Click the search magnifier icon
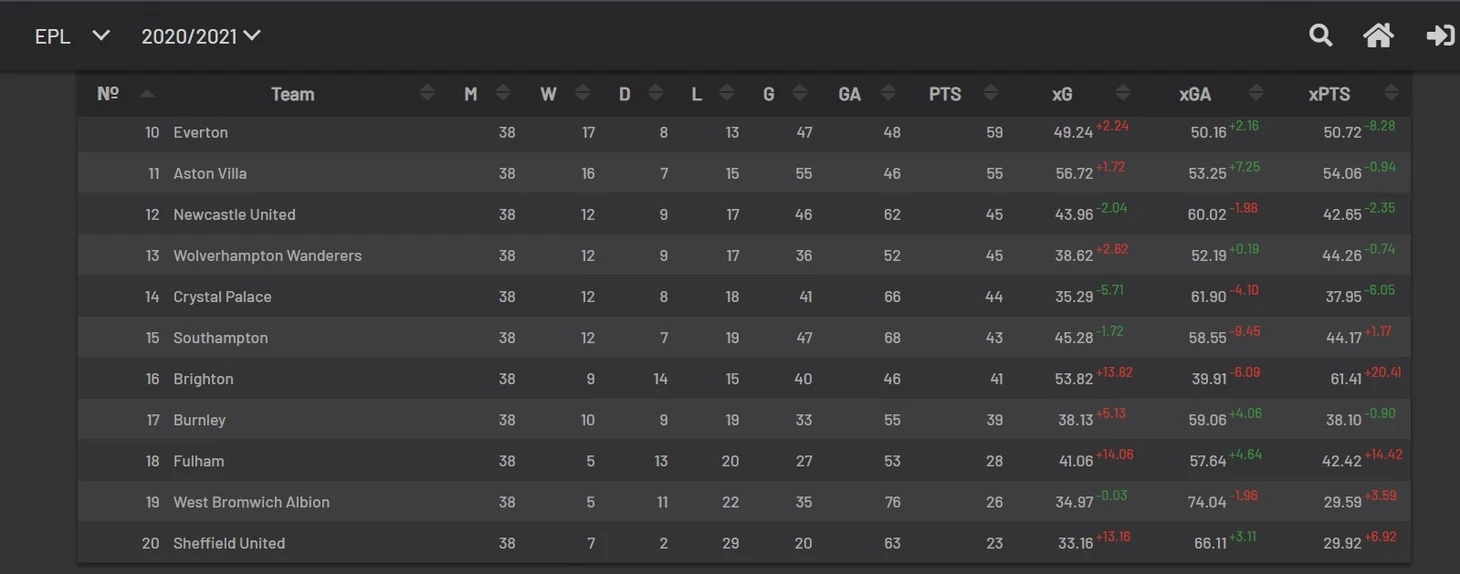The width and height of the screenshot is (1460, 574). 1320,36
